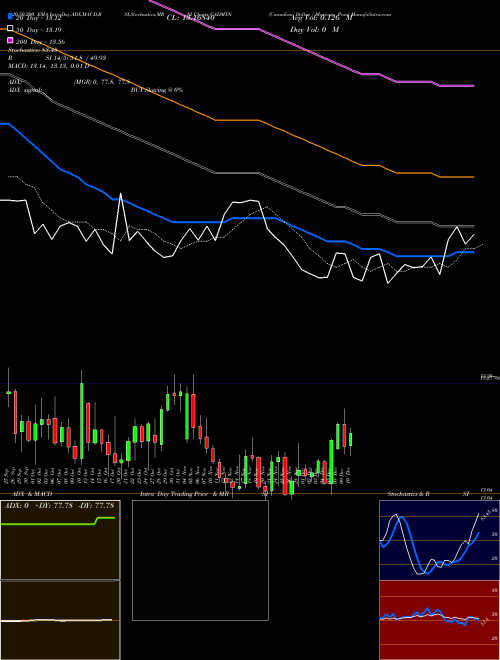Click the 'BUY Slowing @ 0%' text
This screenshot has width=500, height=660.
(157, 90)
